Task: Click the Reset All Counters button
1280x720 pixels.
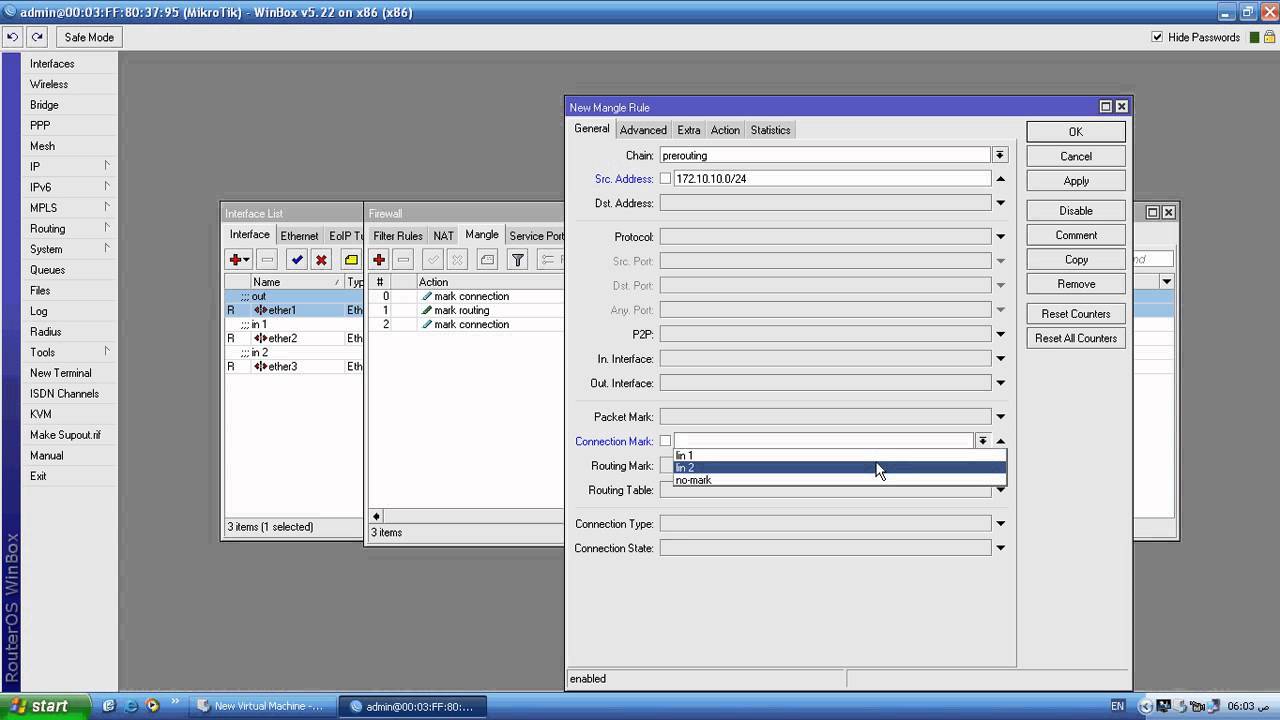Action: 1076,338
